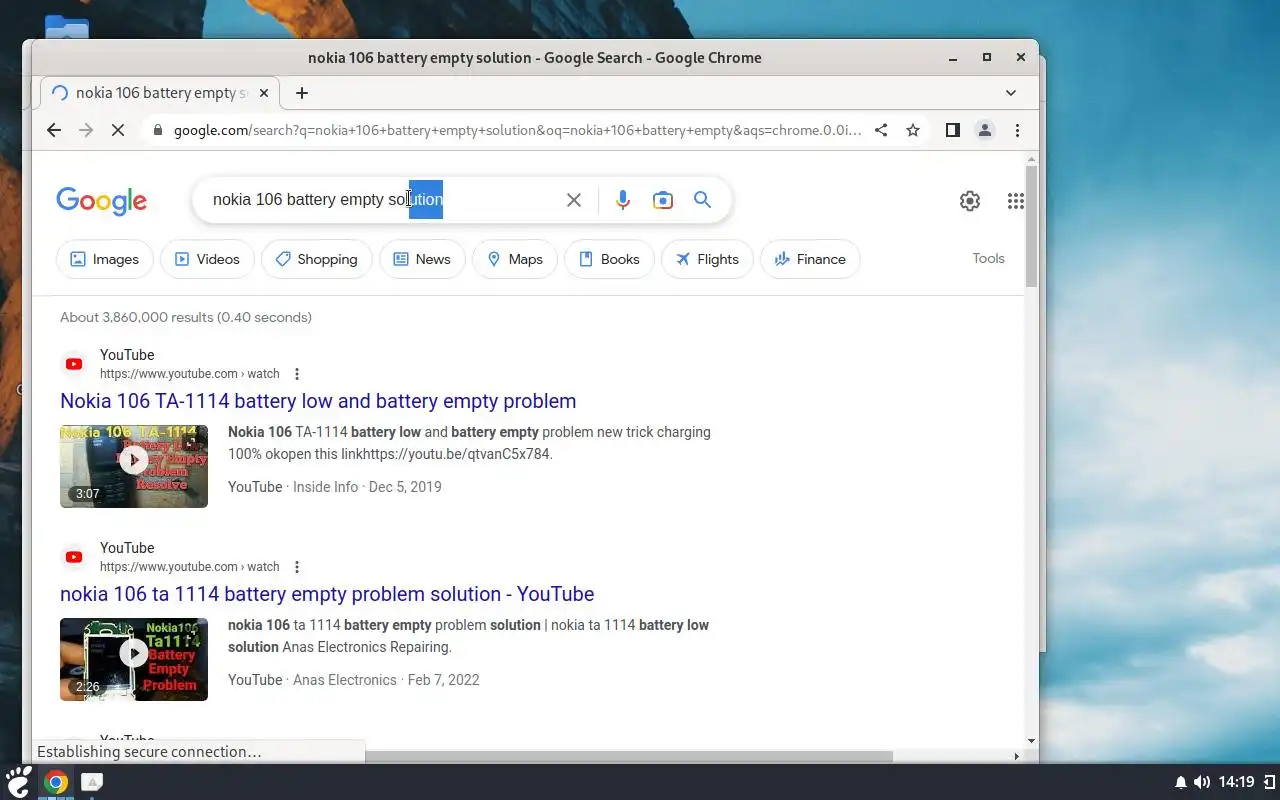Play the 3:07 video thumbnail
This screenshot has width=1280, height=800.
pyautogui.click(x=134, y=466)
